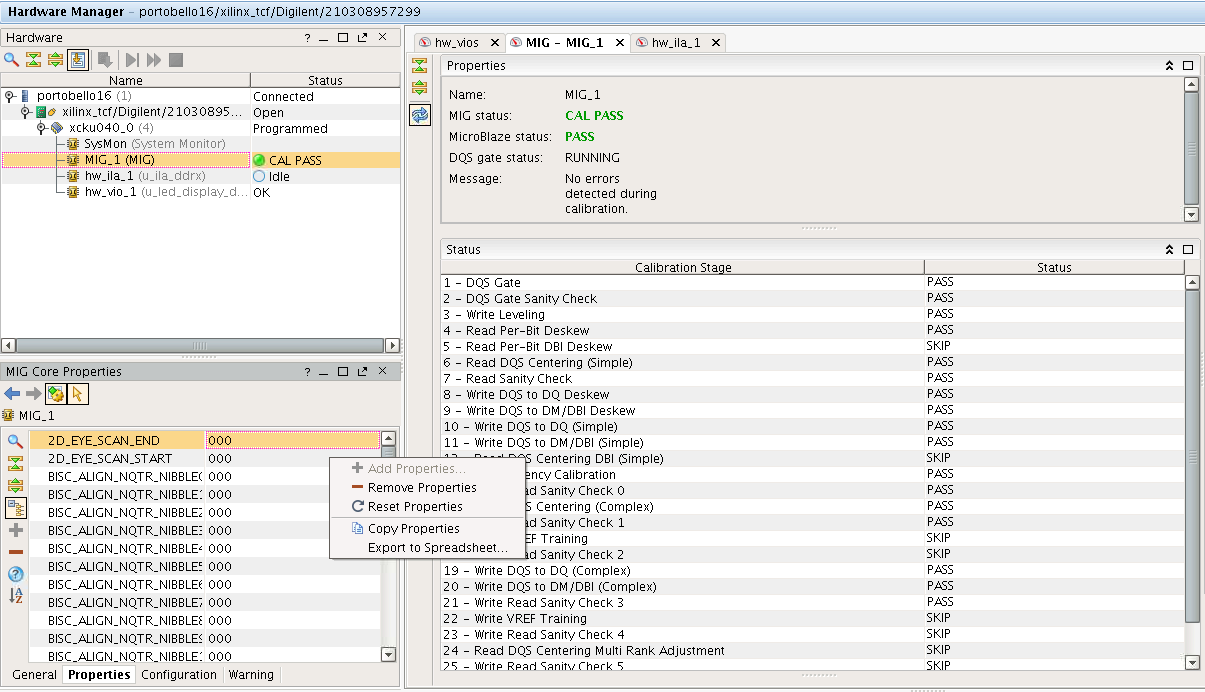1205x692 pixels.
Task: Switch to the hw_ila_1 tab
Action: pos(675,43)
